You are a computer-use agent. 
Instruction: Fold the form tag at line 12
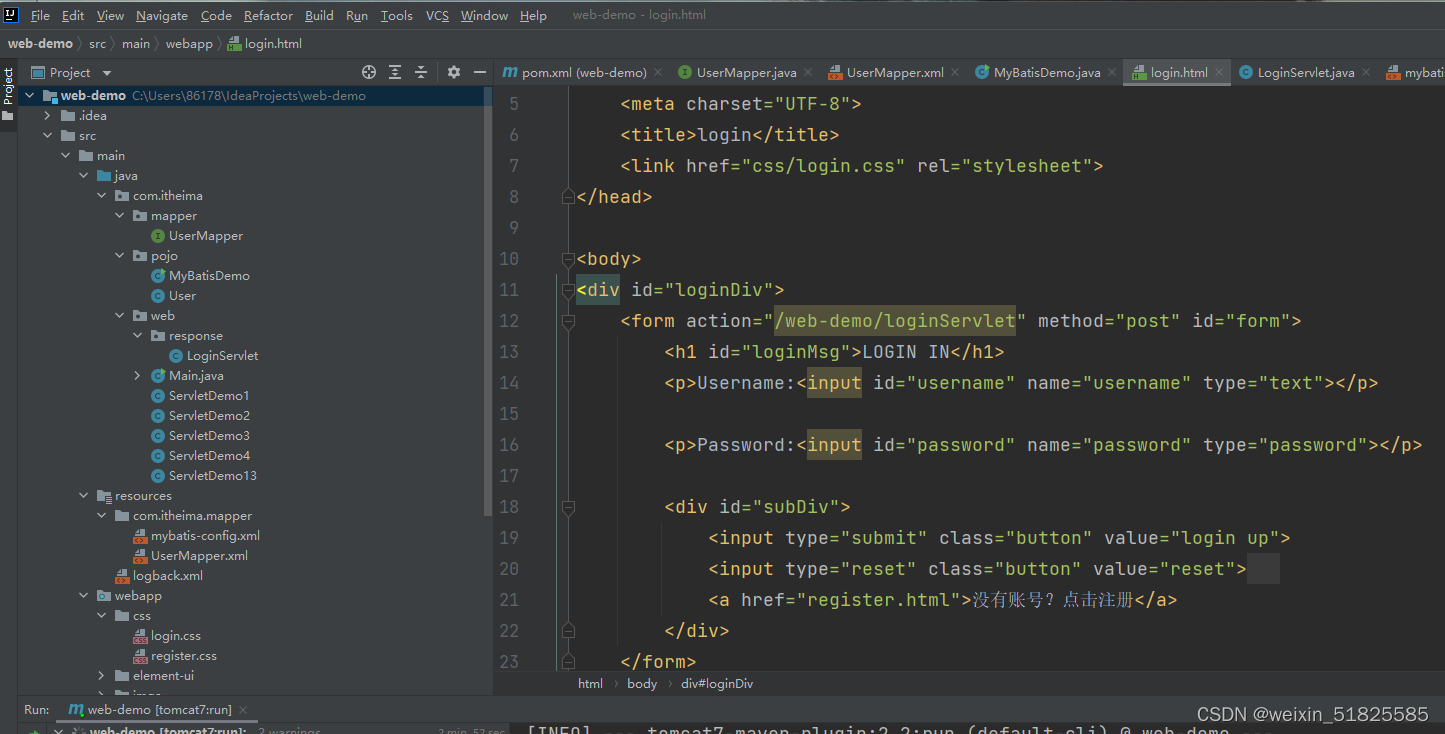pos(568,321)
